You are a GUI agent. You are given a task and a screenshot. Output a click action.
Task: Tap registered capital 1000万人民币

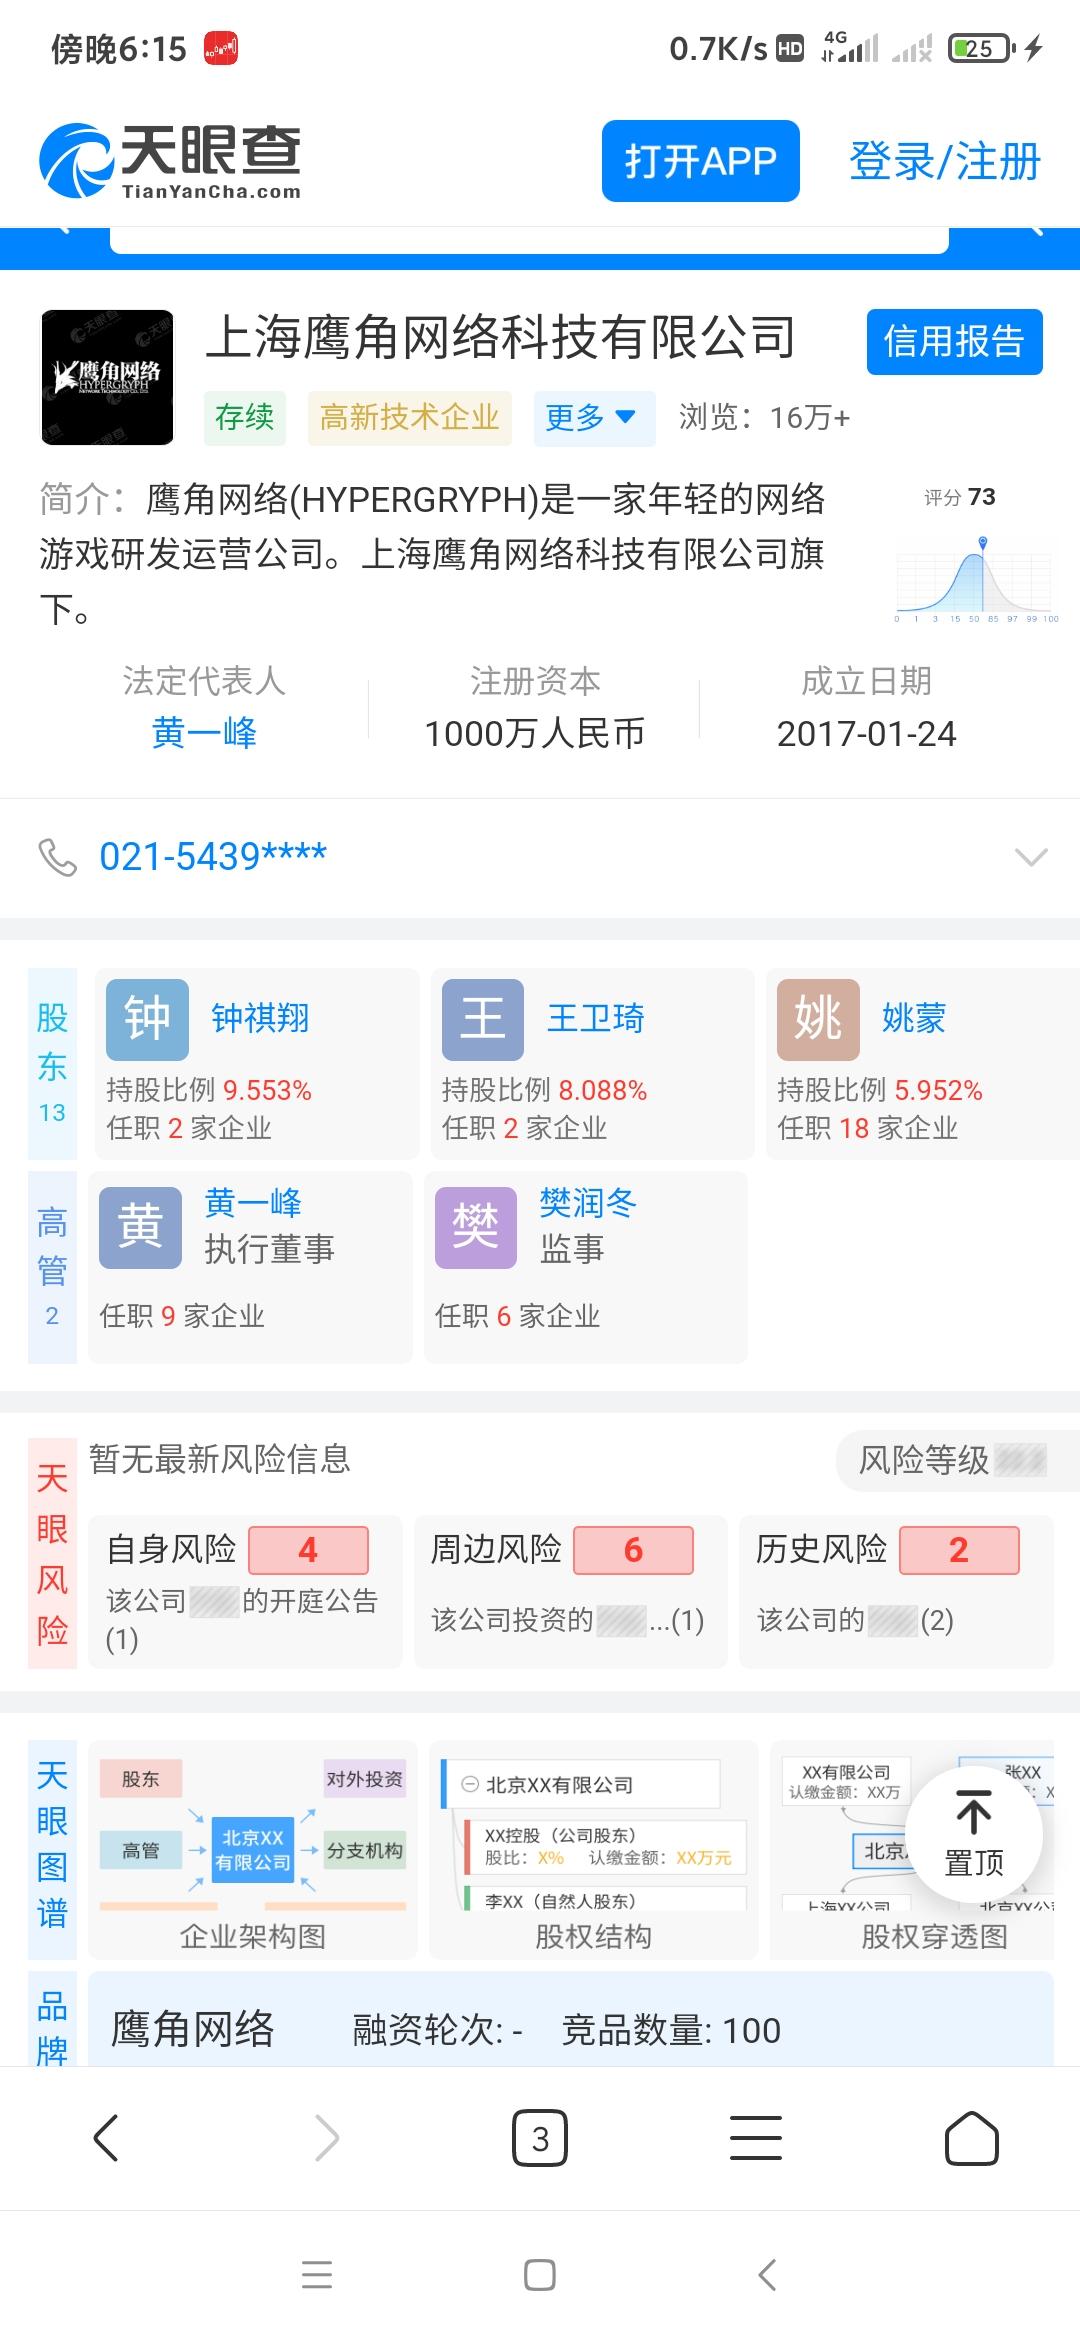(535, 733)
